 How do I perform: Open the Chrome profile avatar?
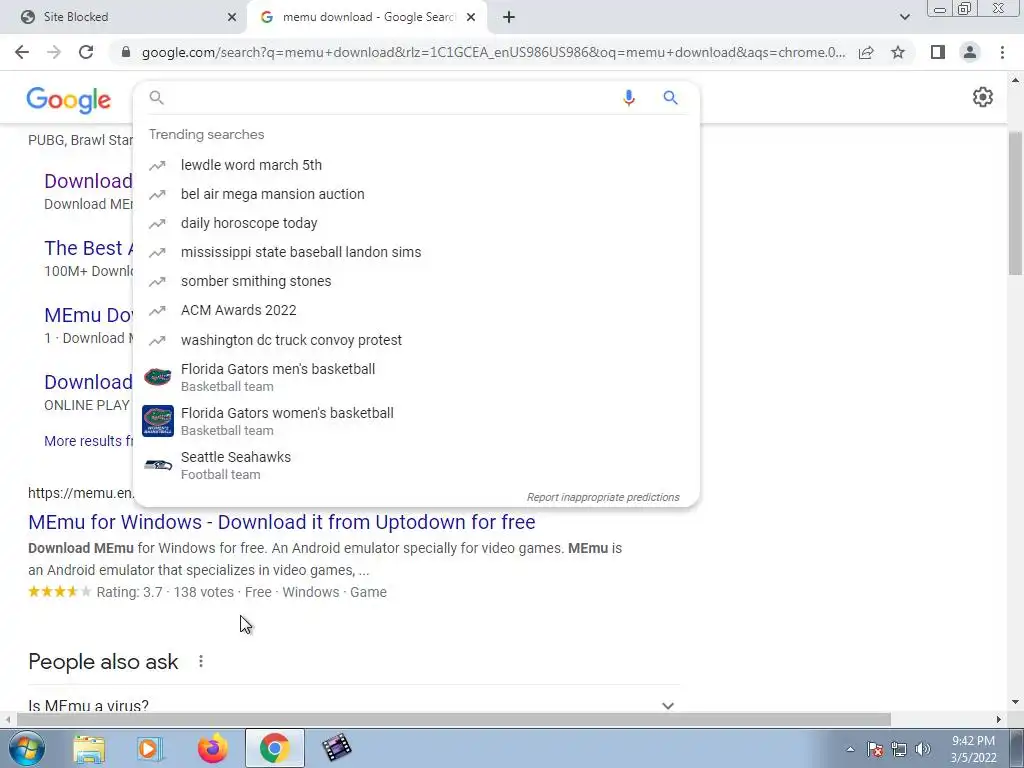pos(970,52)
